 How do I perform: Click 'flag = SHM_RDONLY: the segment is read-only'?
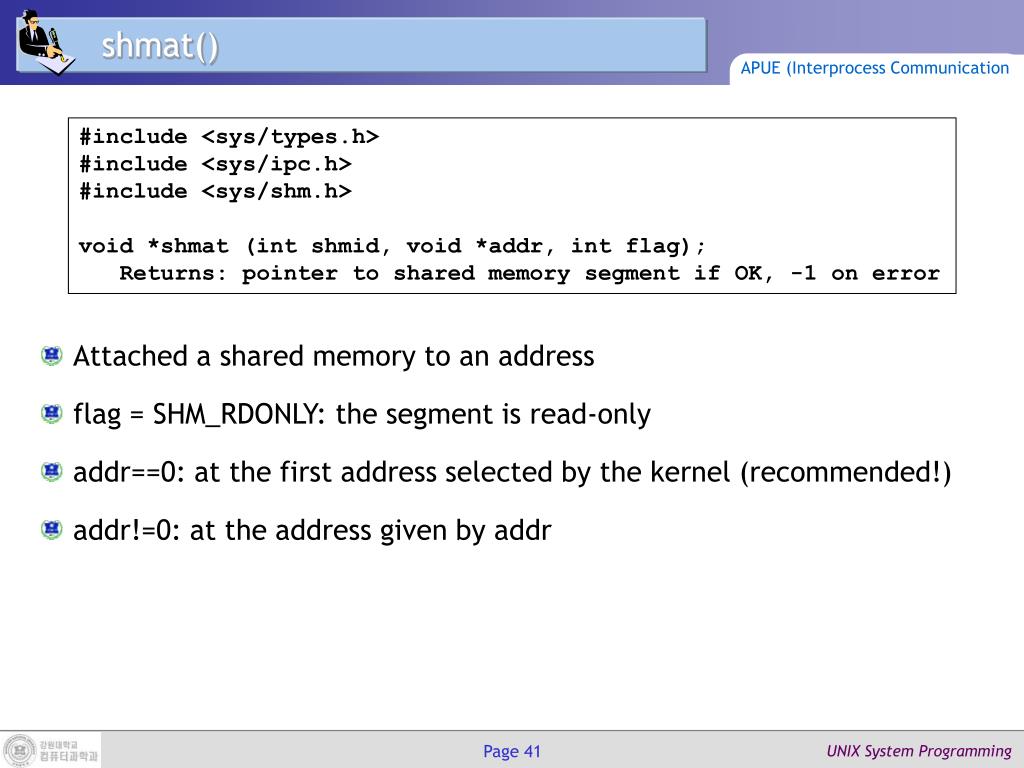tap(362, 415)
